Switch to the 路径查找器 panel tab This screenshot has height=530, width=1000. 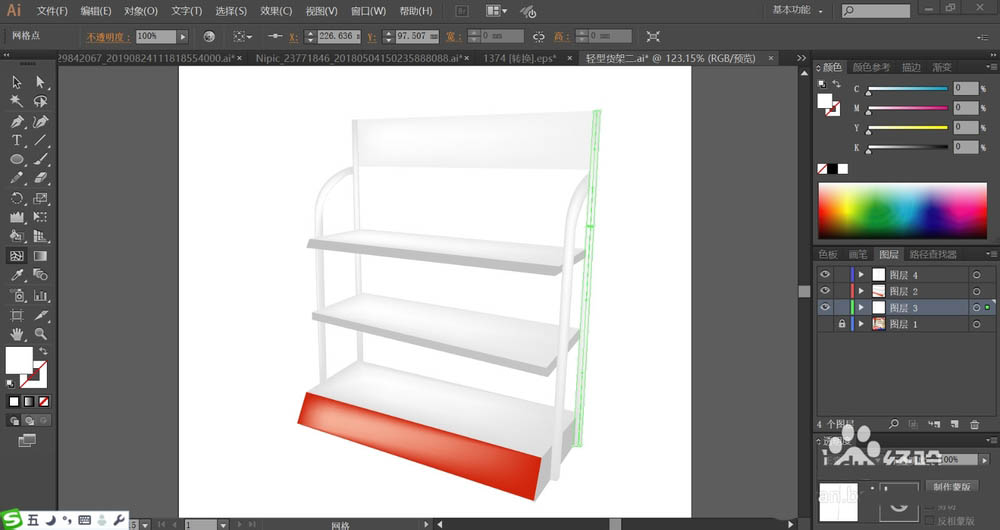tap(933, 254)
